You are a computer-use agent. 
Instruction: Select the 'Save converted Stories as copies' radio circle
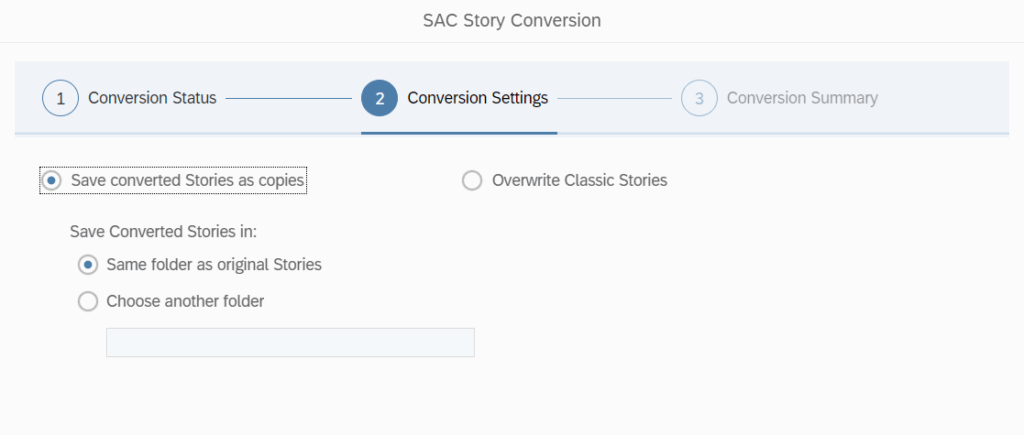pos(52,180)
